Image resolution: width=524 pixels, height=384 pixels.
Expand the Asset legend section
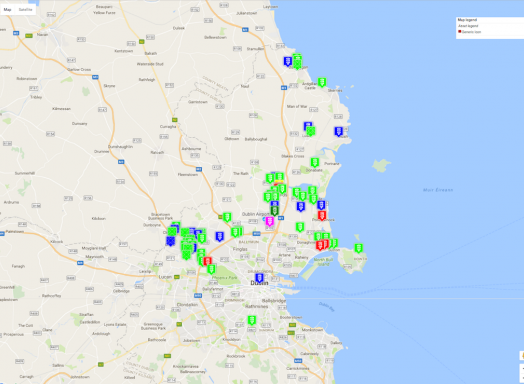pyautogui.click(x=468, y=26)
